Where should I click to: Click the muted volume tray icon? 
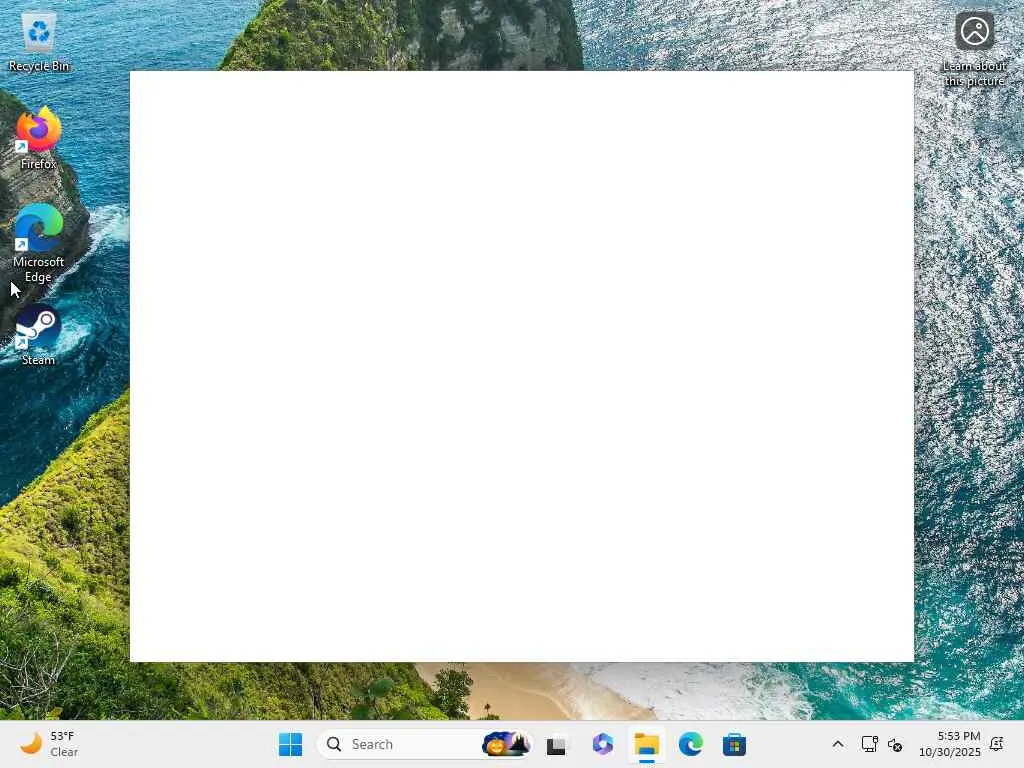coord(895,744)
